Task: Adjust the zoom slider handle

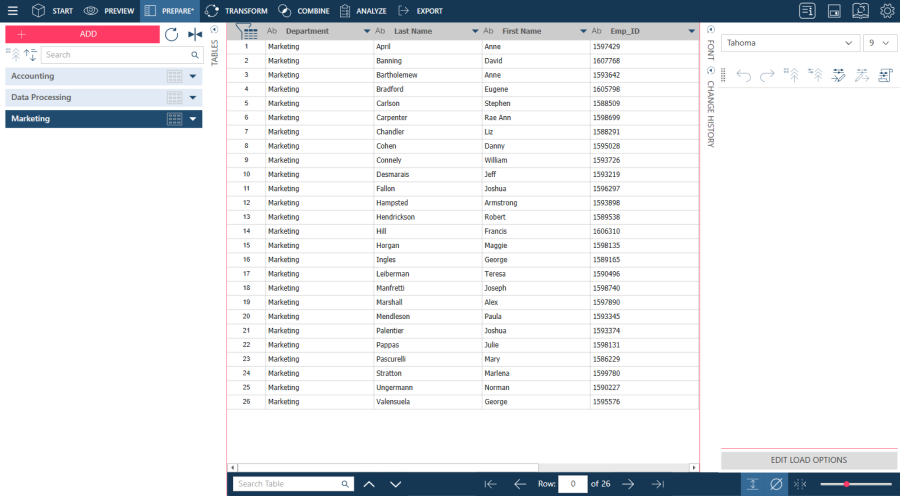Action: [846, 484]
